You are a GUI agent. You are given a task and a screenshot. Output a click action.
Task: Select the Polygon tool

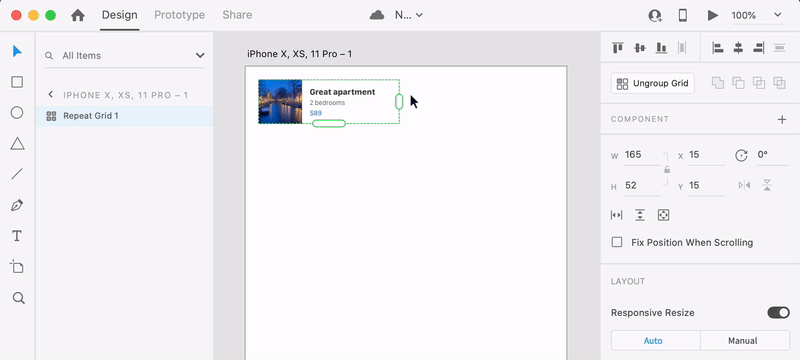pos(17,144)
